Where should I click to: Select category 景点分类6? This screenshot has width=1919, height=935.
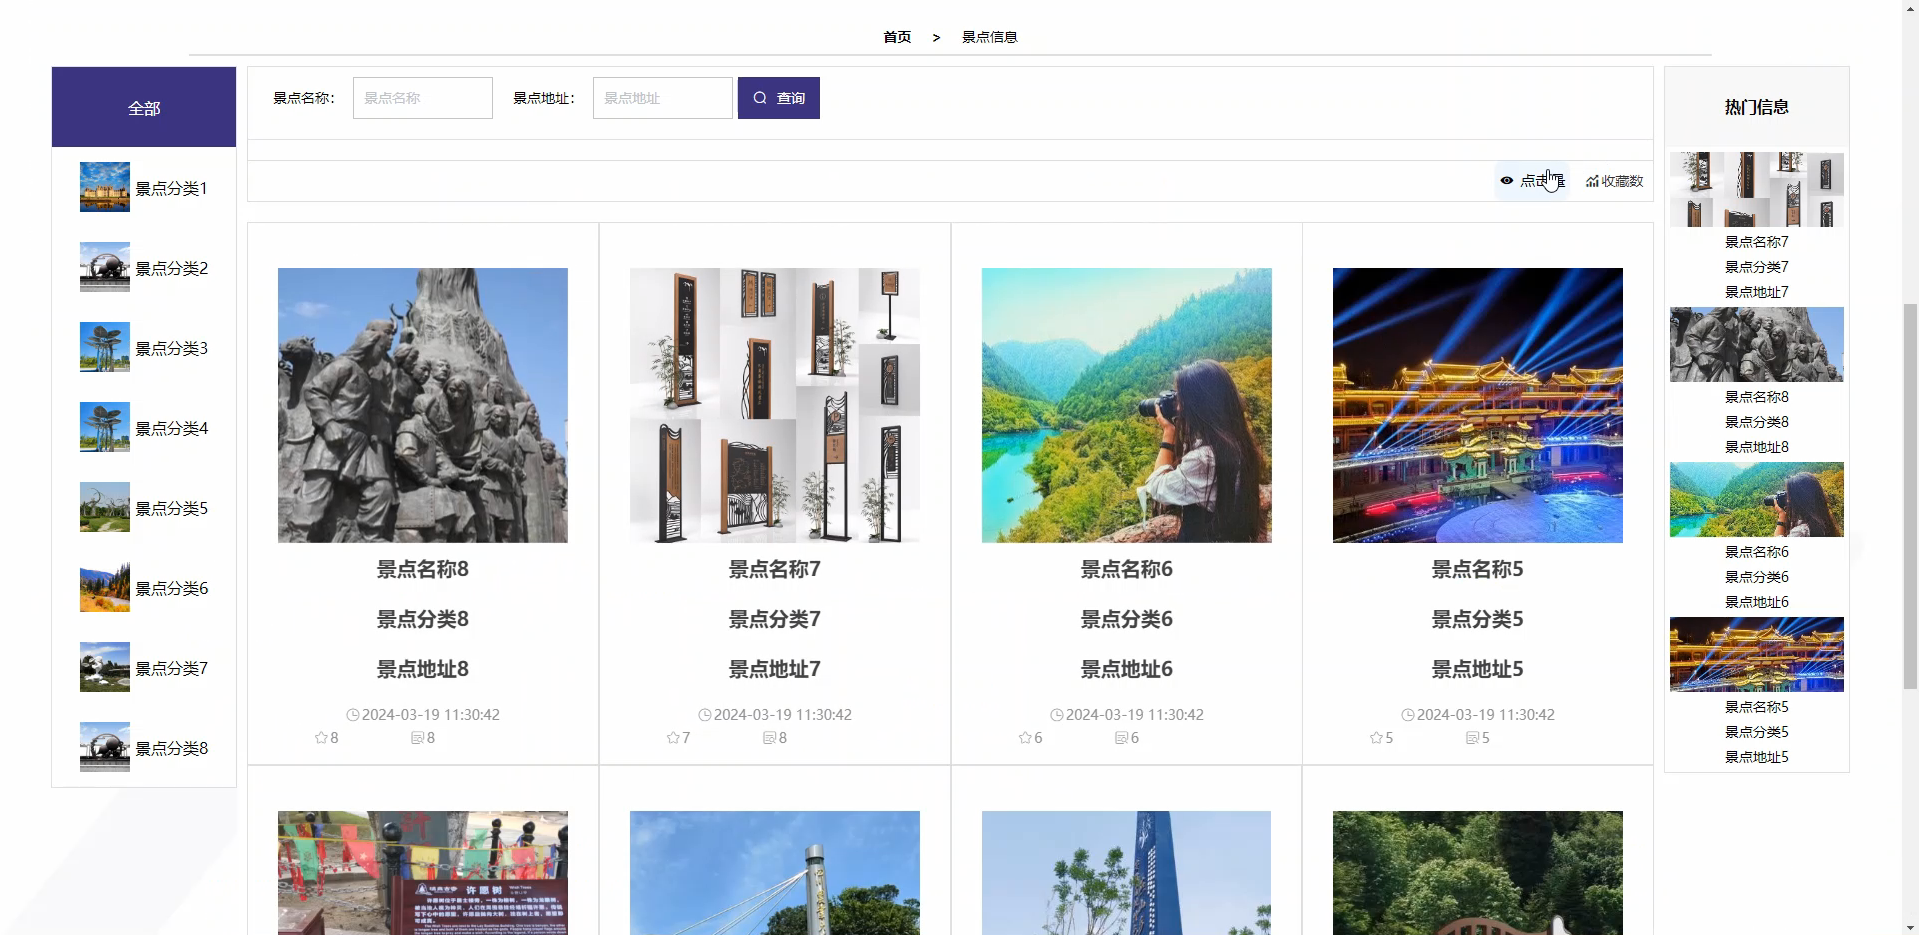[144, 588]
